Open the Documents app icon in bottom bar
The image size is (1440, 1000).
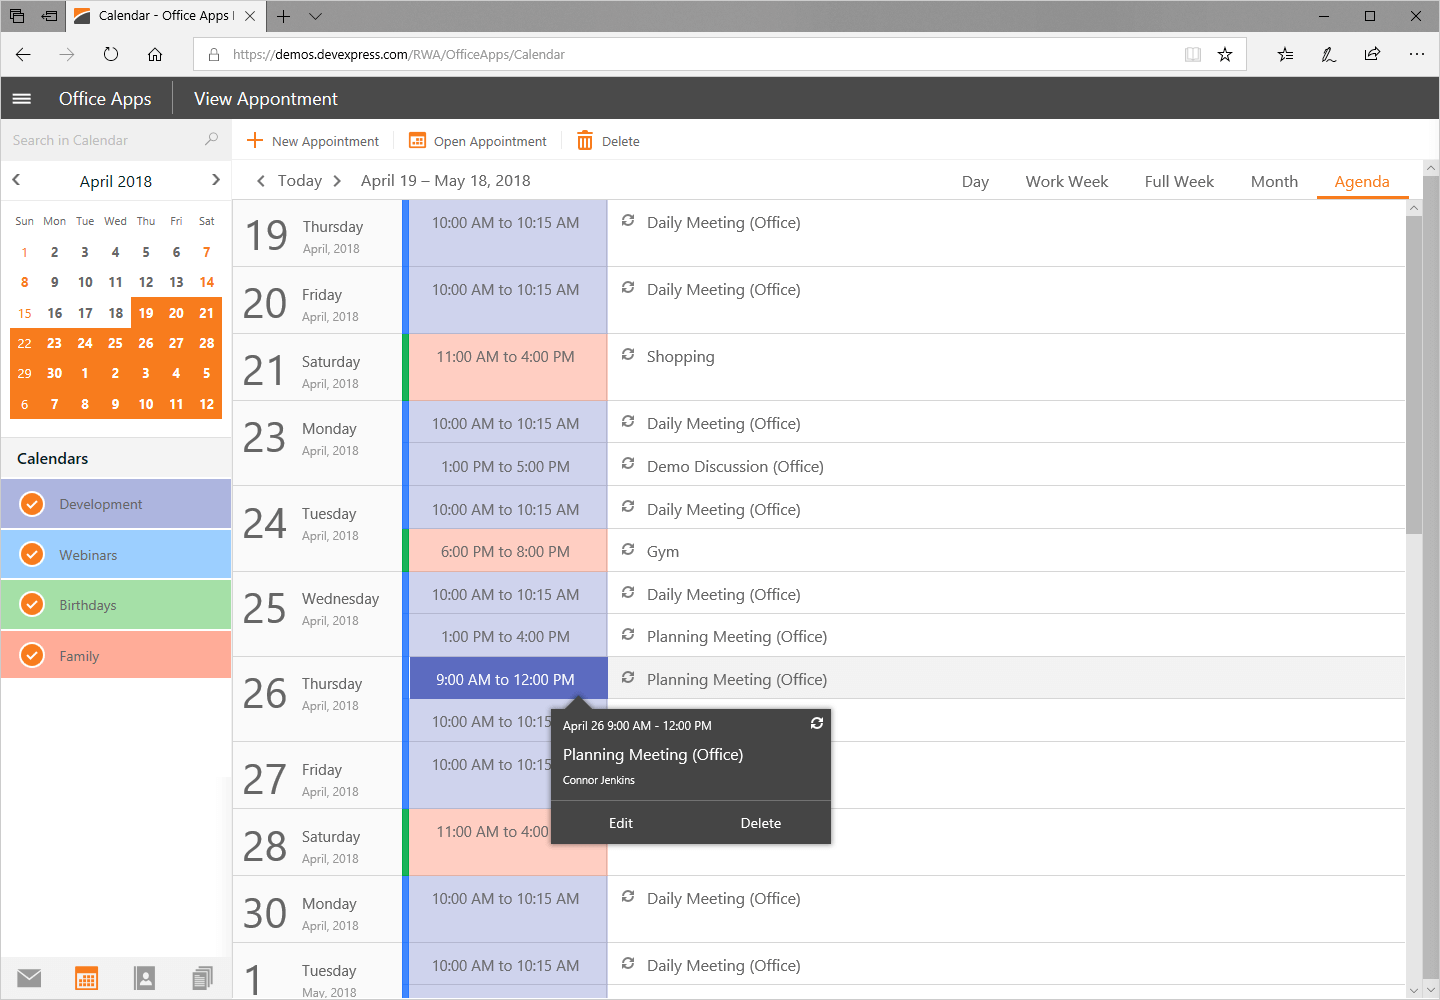tap(202, 978)
